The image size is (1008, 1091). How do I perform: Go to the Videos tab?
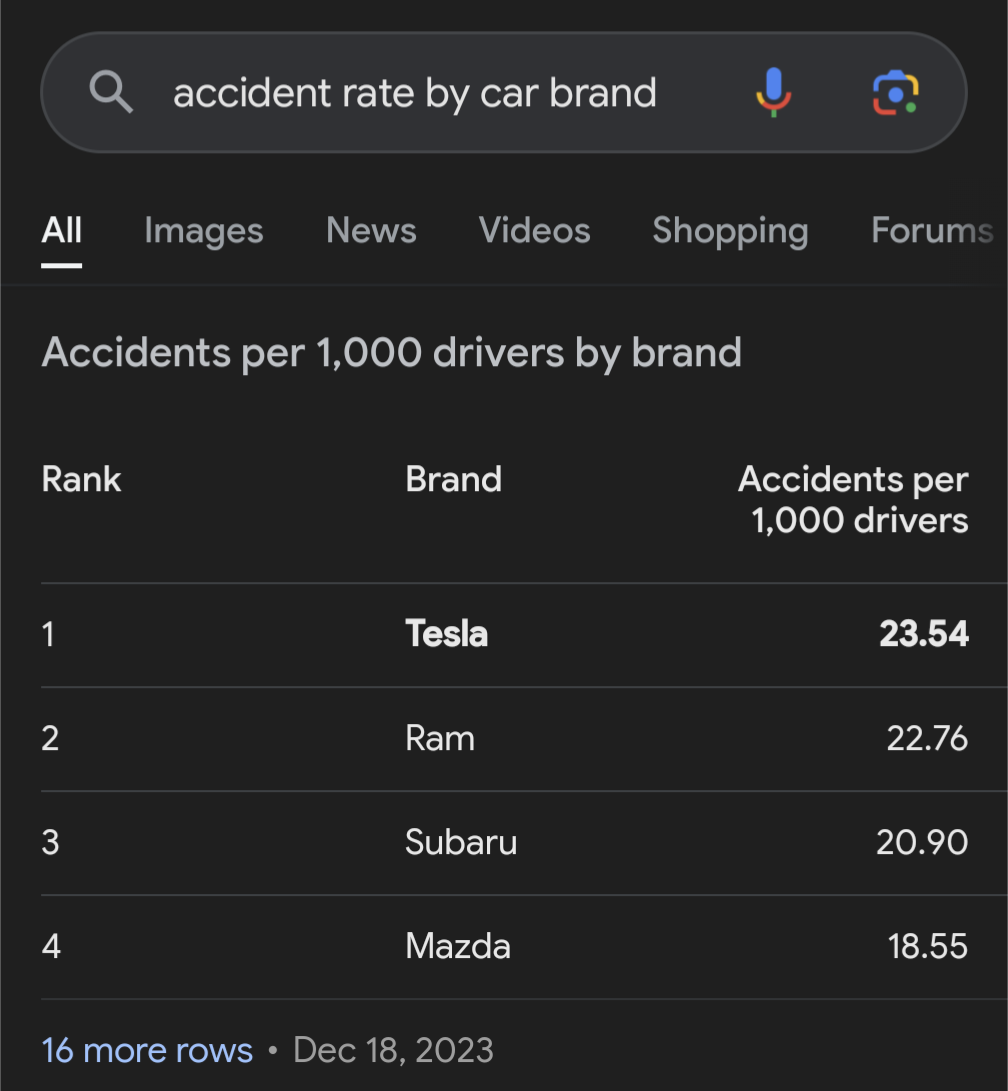pos(535,231)
